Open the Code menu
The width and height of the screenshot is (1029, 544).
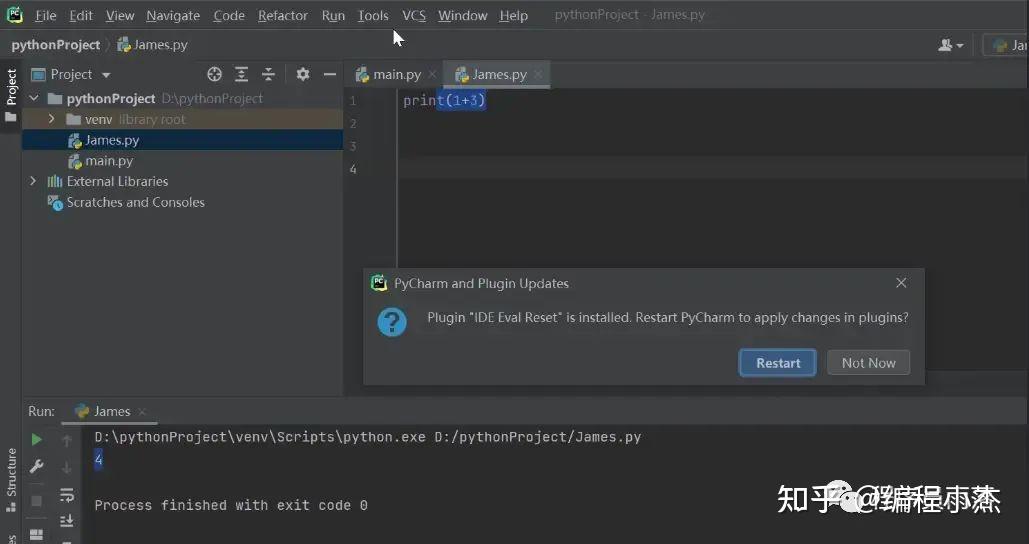[x=229, y=15]
